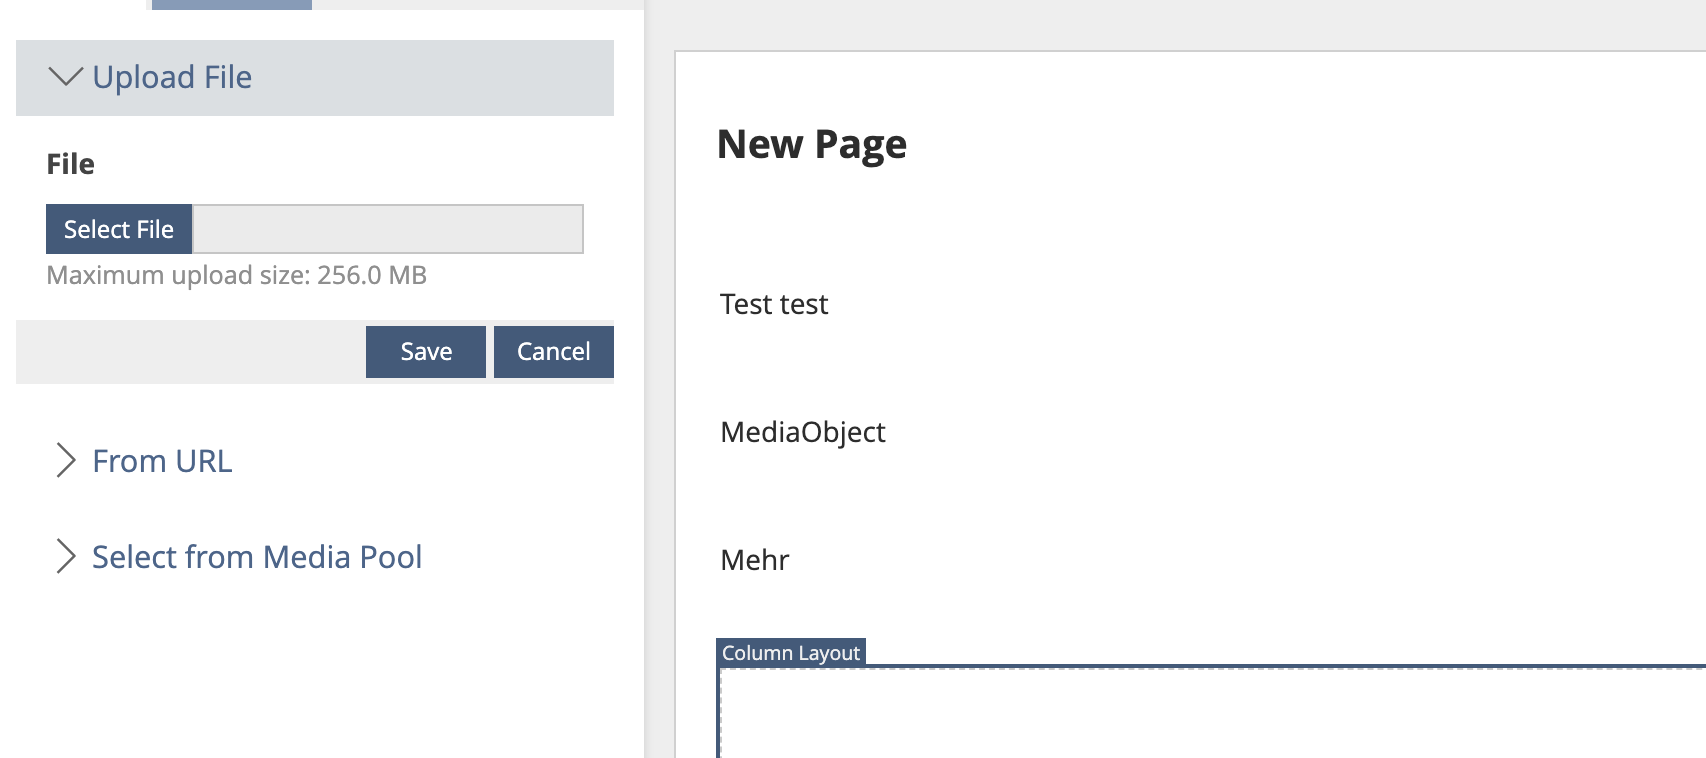Click blank gray bar left of Save
Image resolution: width=1706 pixels, height=758 pixels.
[x=190, y=352]
